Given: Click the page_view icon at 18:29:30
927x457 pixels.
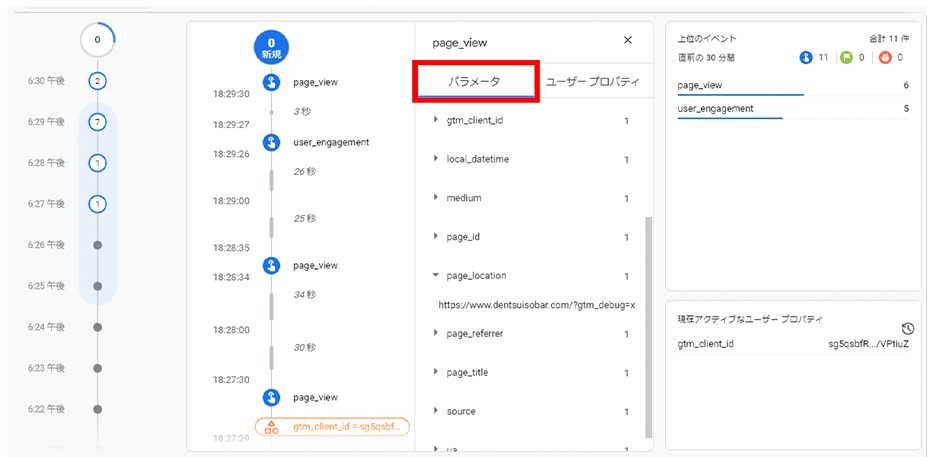Looking at the screenshot, I should pyautogui.click(x=271, y=83).
